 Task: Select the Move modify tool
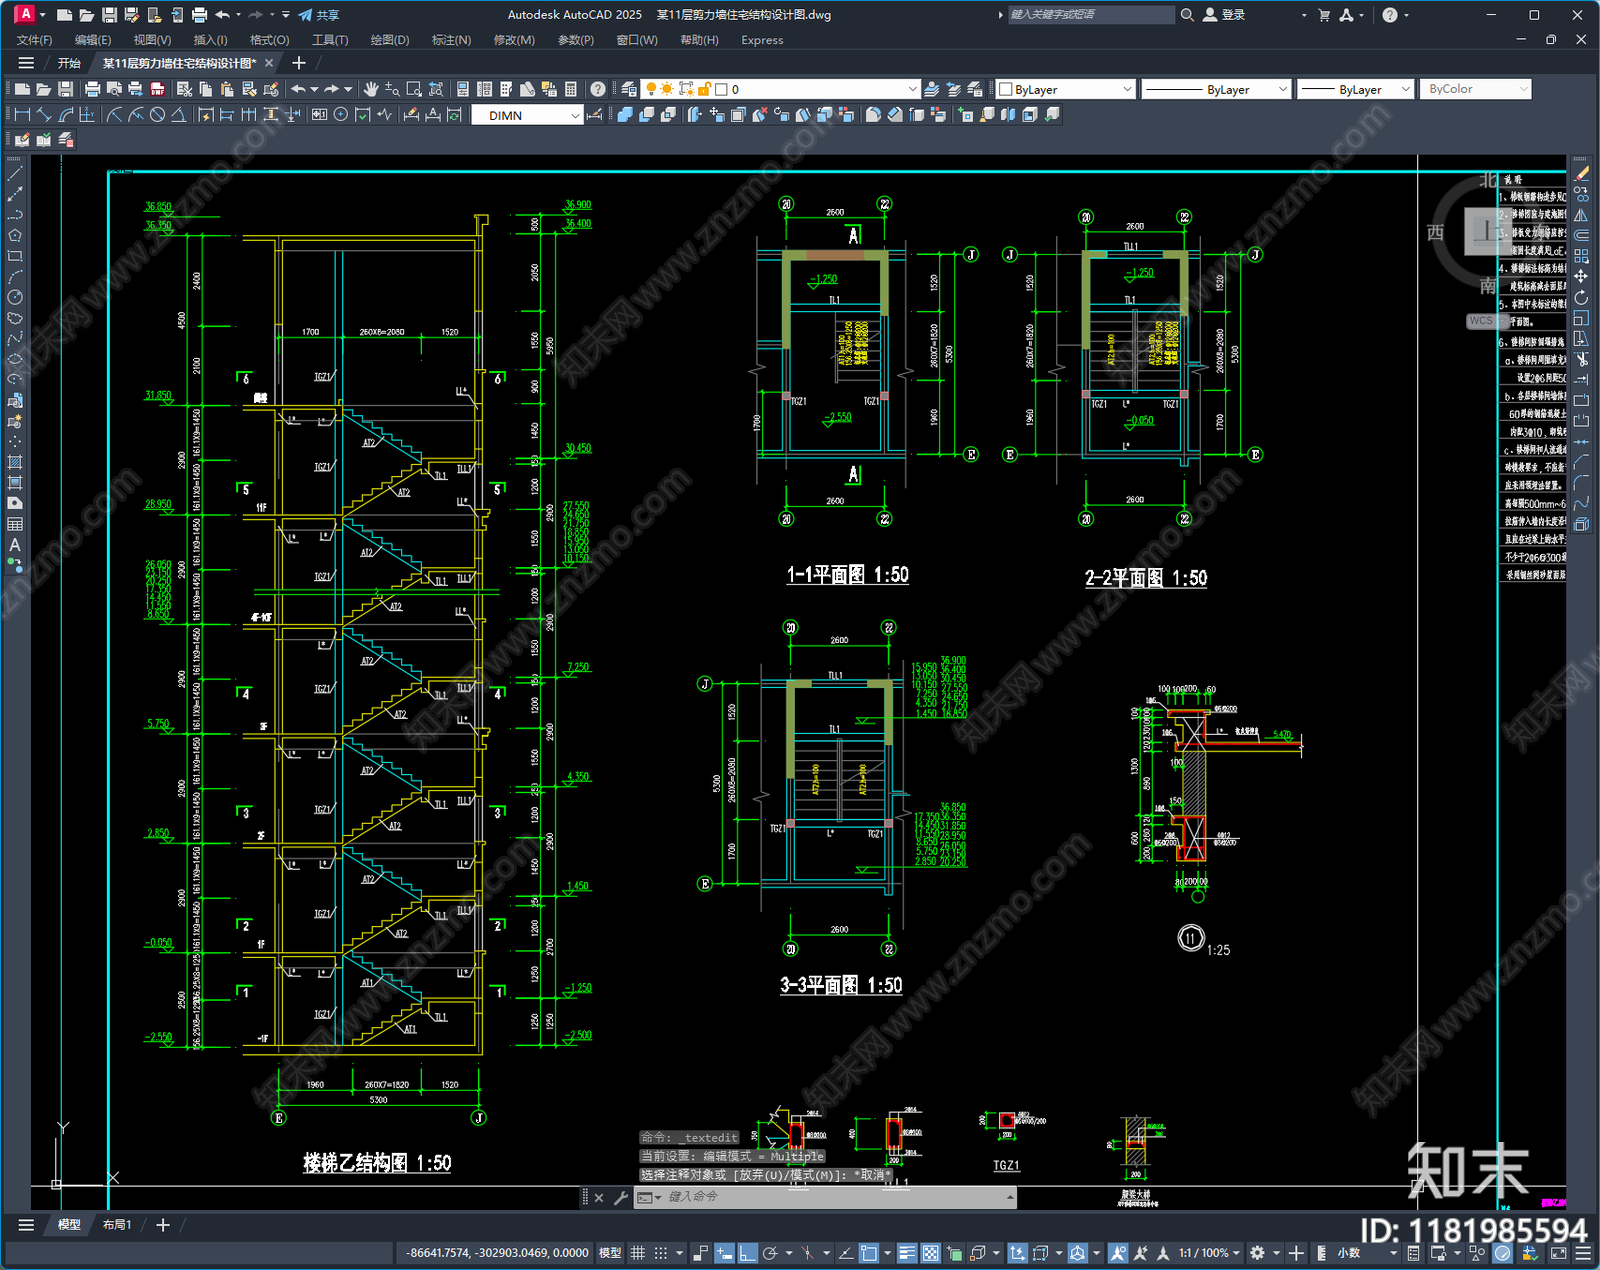(1581, 276)
